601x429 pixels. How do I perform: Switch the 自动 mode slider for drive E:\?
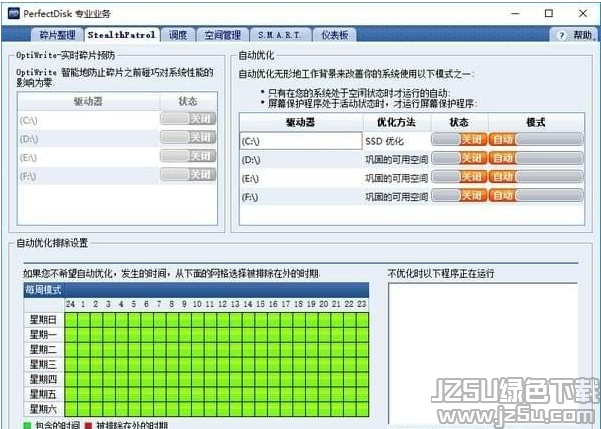click(536, 177)
